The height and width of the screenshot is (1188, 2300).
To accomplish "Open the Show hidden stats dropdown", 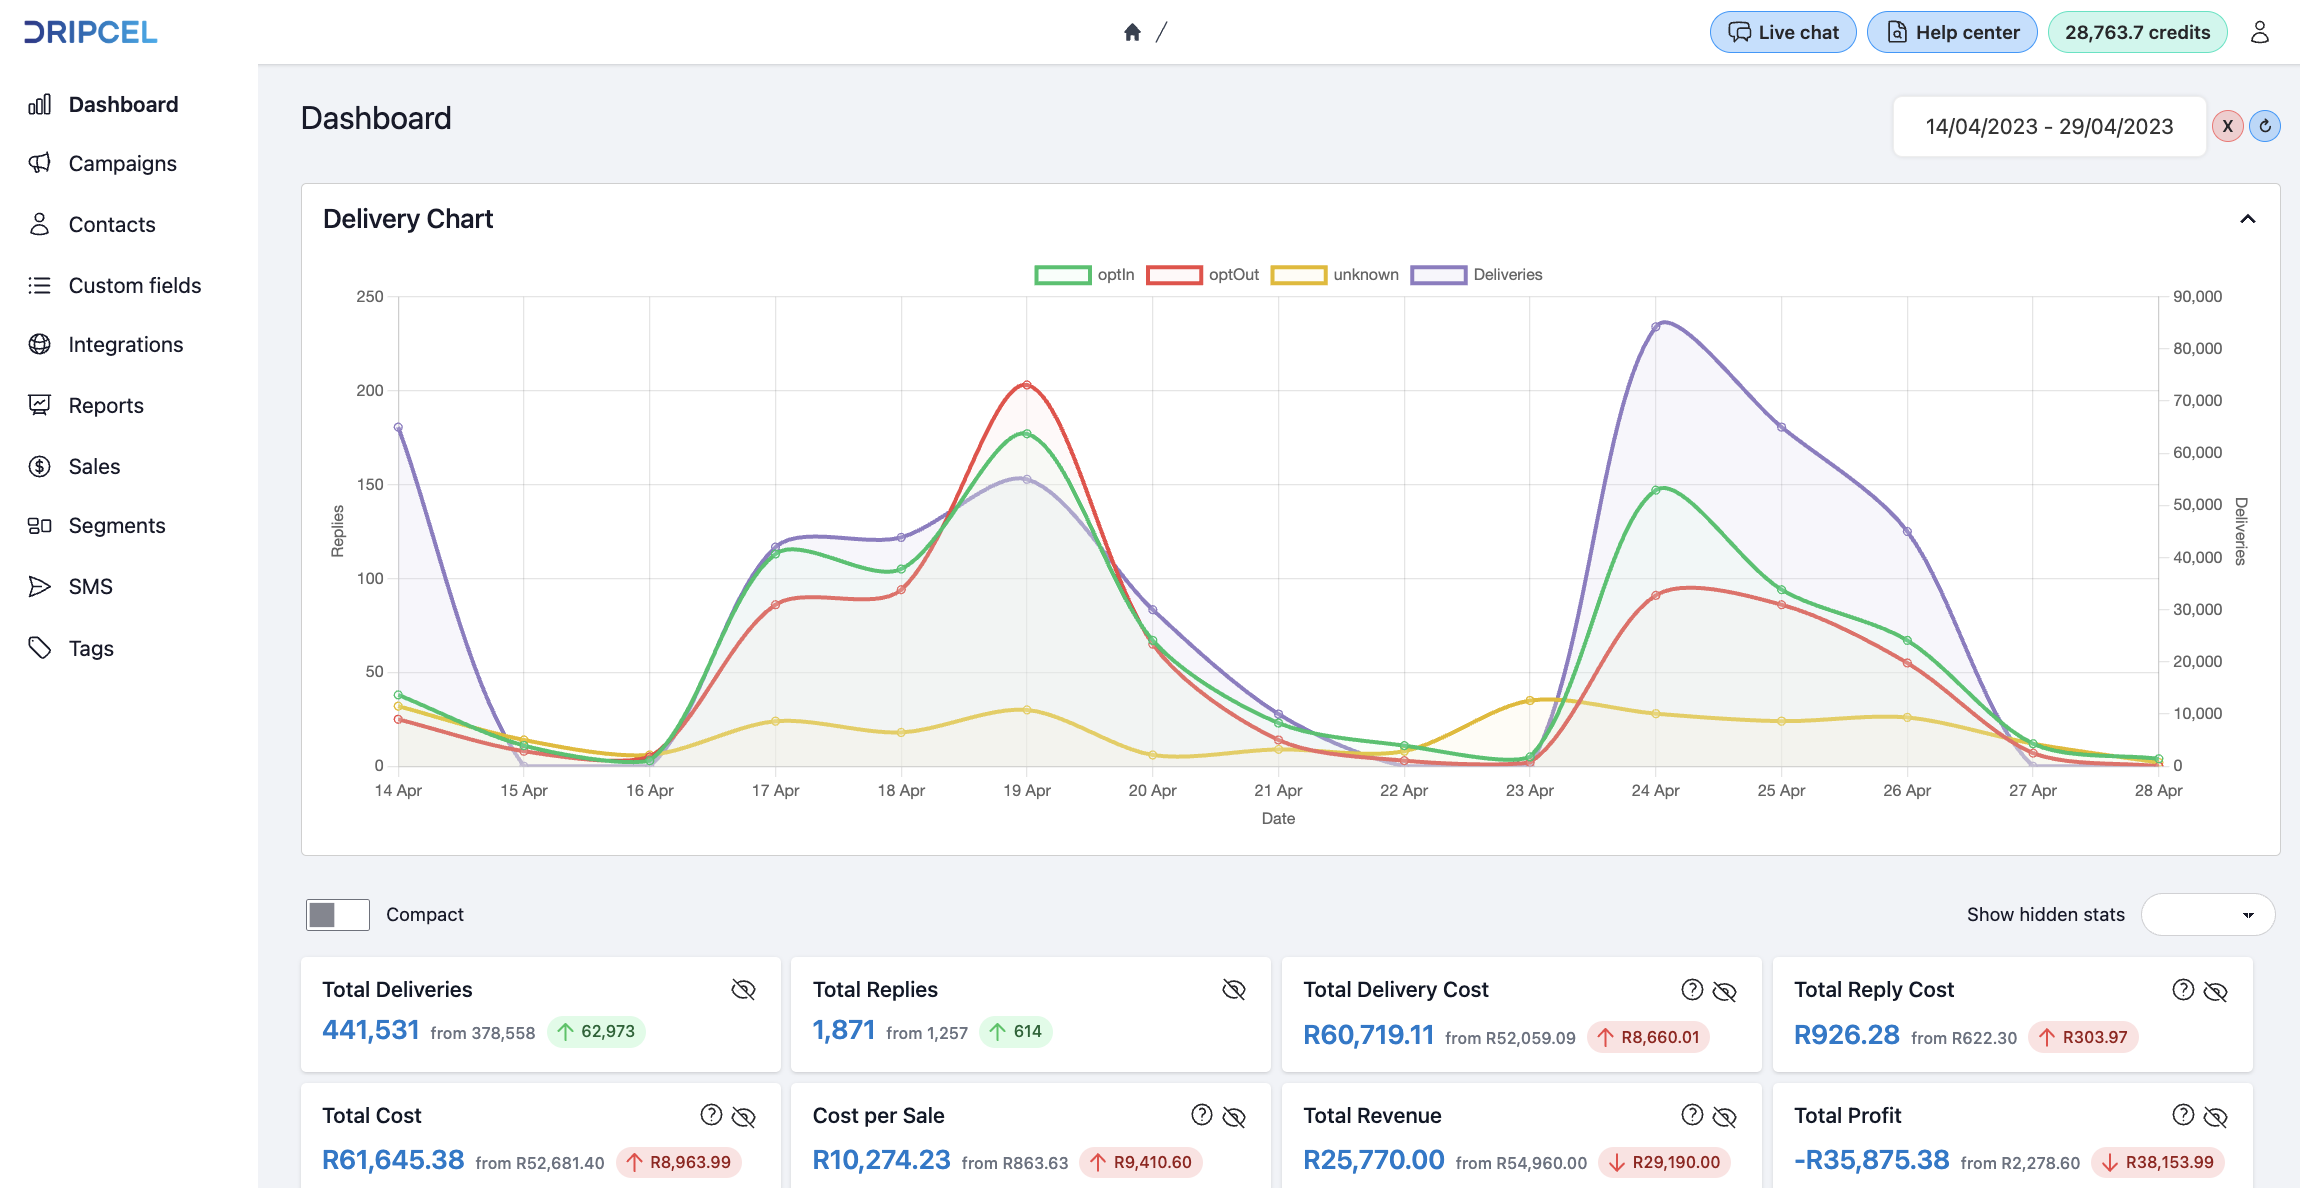I will (x=2207, y=915).
